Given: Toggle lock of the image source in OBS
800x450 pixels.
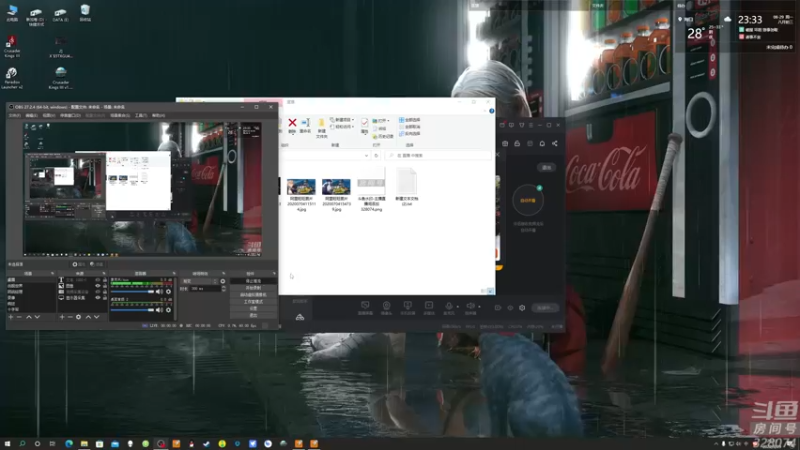Looking at the screenshot, I should pos(105,286).
